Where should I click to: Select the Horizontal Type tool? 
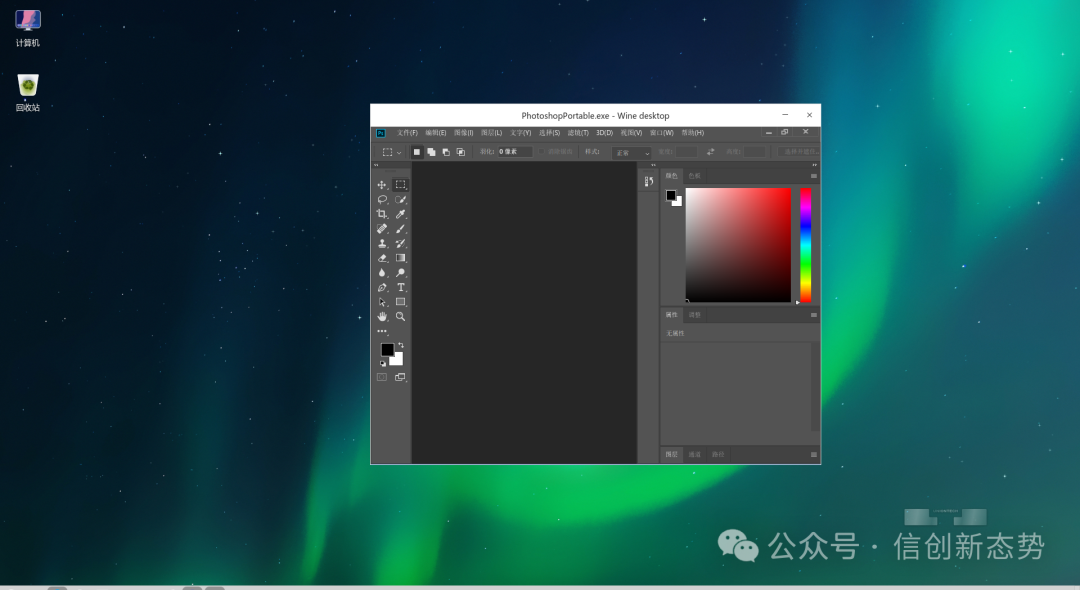[x=400, y=287]
